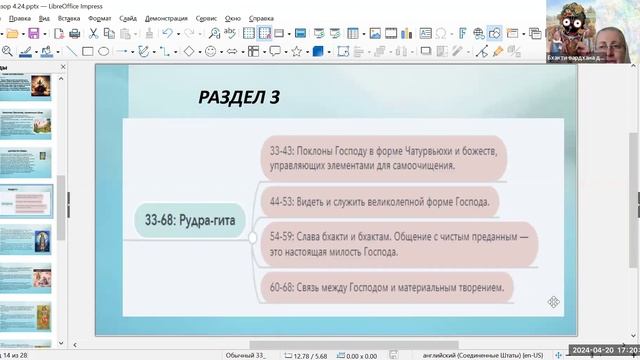Insert a table
This screenshot has height=360, width=640.
coord(353,33)
